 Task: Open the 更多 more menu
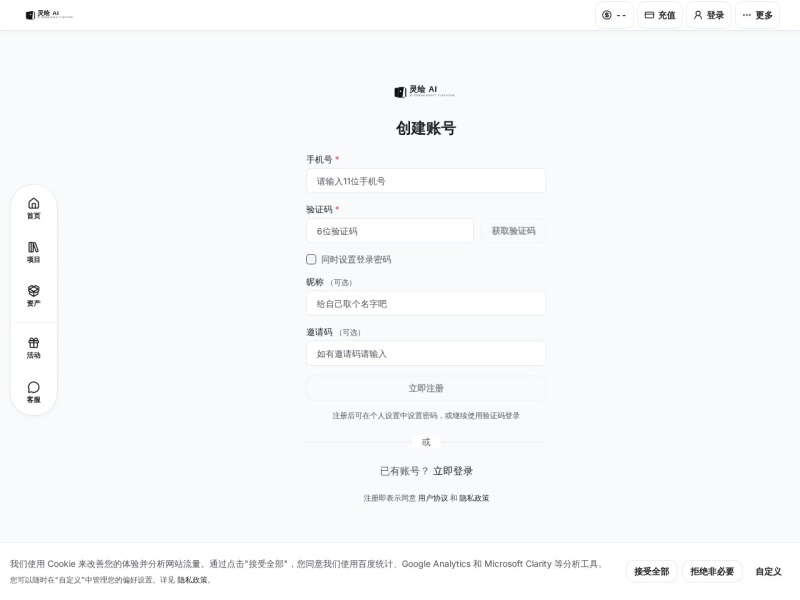[757, 15]
